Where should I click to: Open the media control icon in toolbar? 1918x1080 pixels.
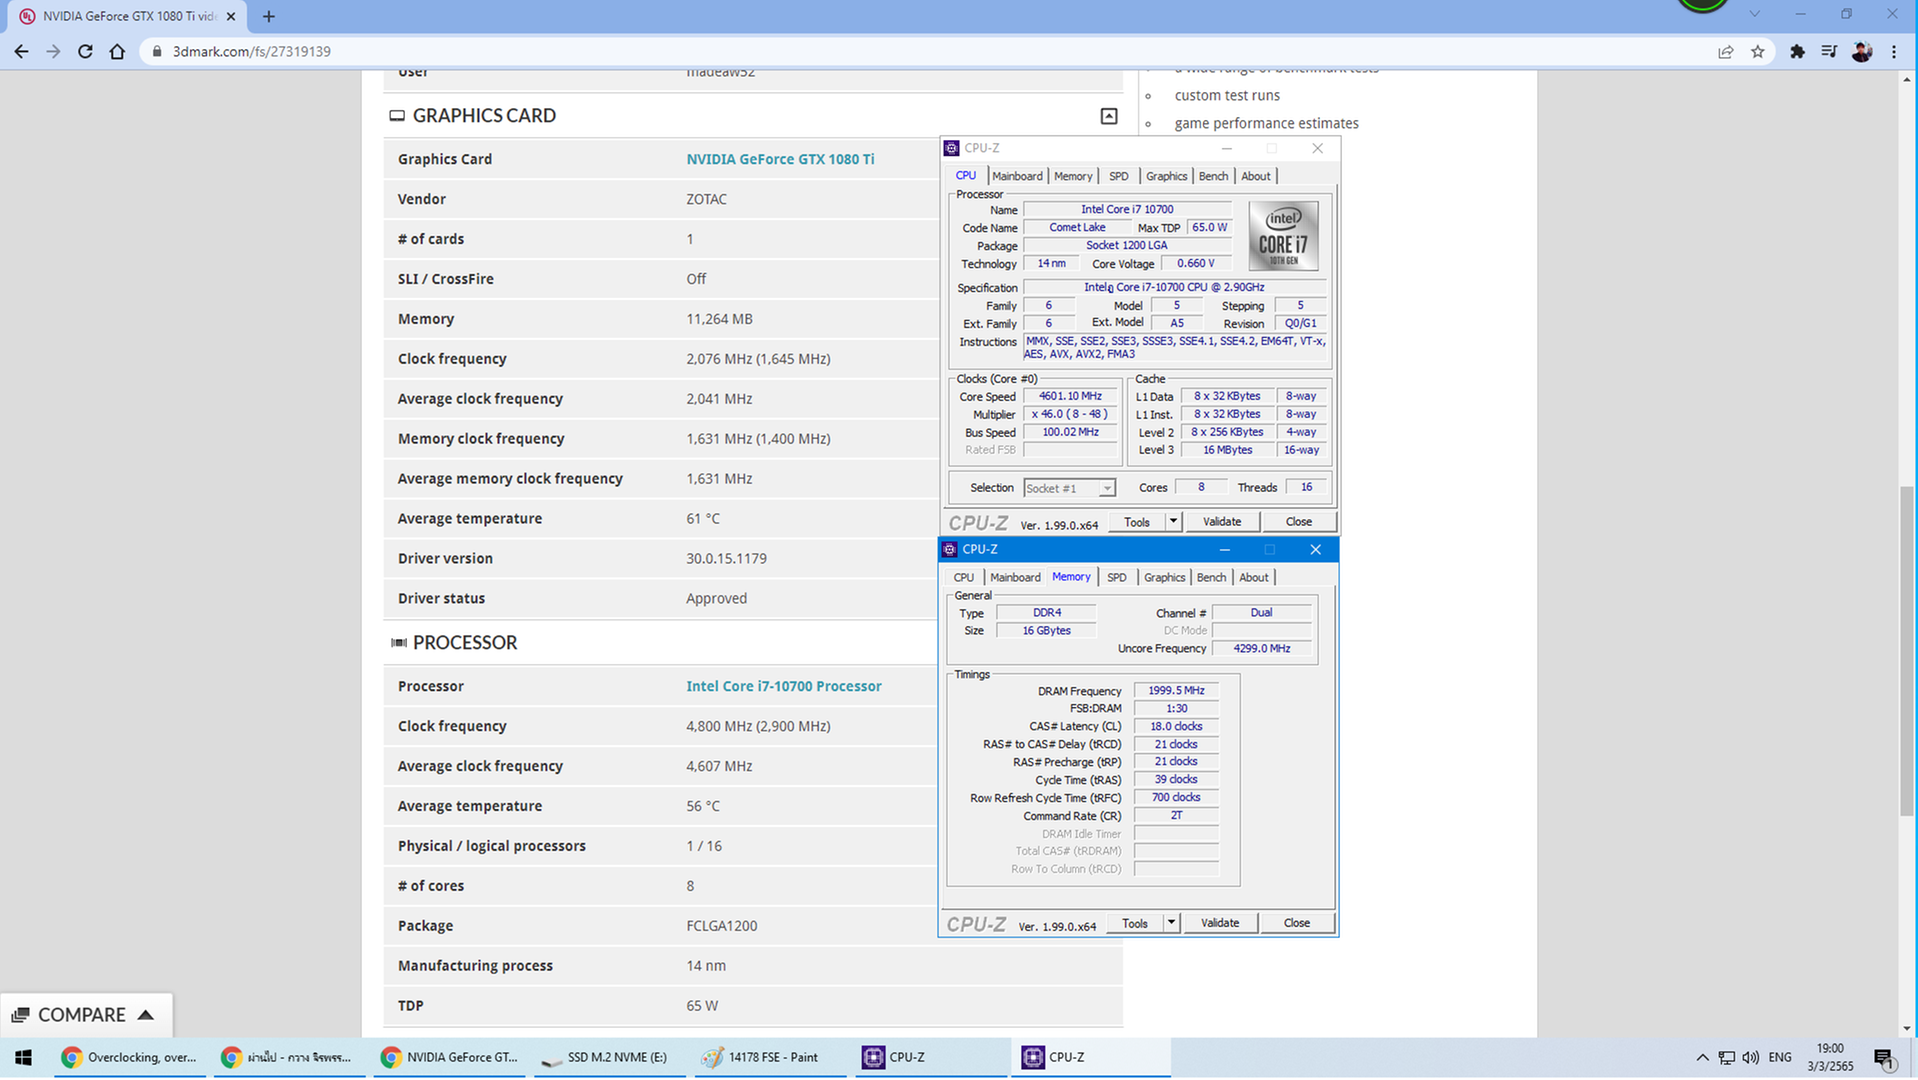point(1829,52)
